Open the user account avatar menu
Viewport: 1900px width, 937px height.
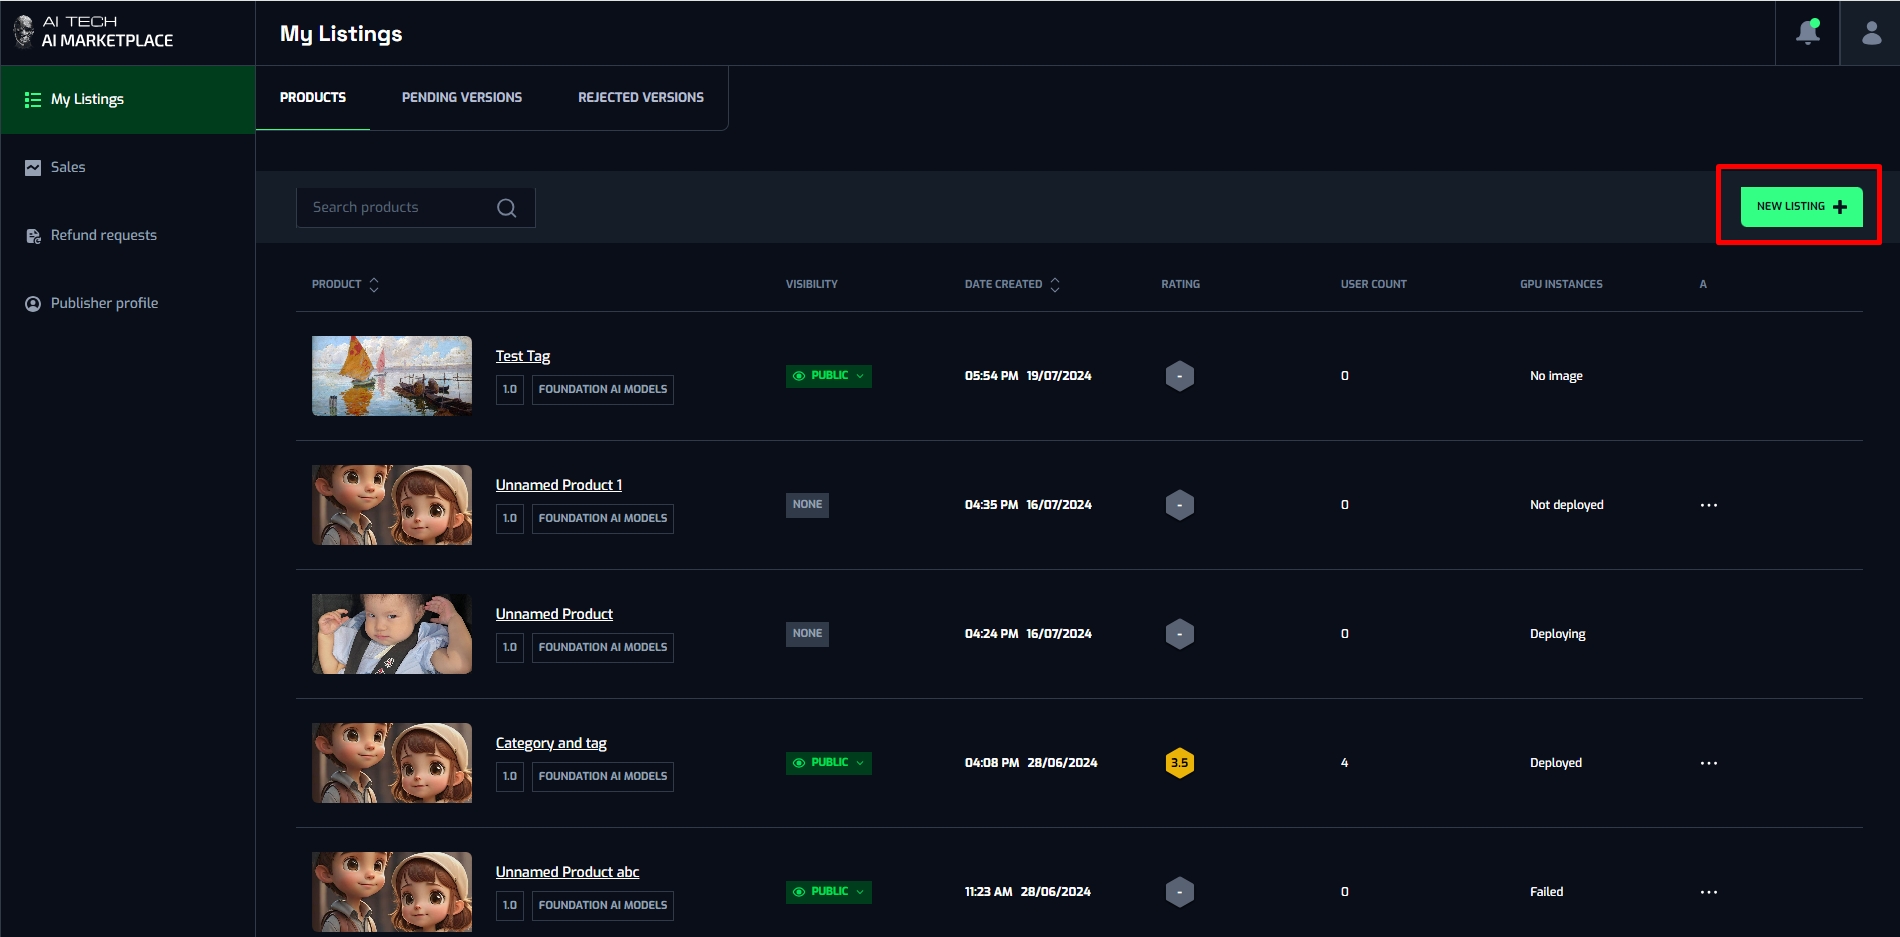pos(1870,33)
